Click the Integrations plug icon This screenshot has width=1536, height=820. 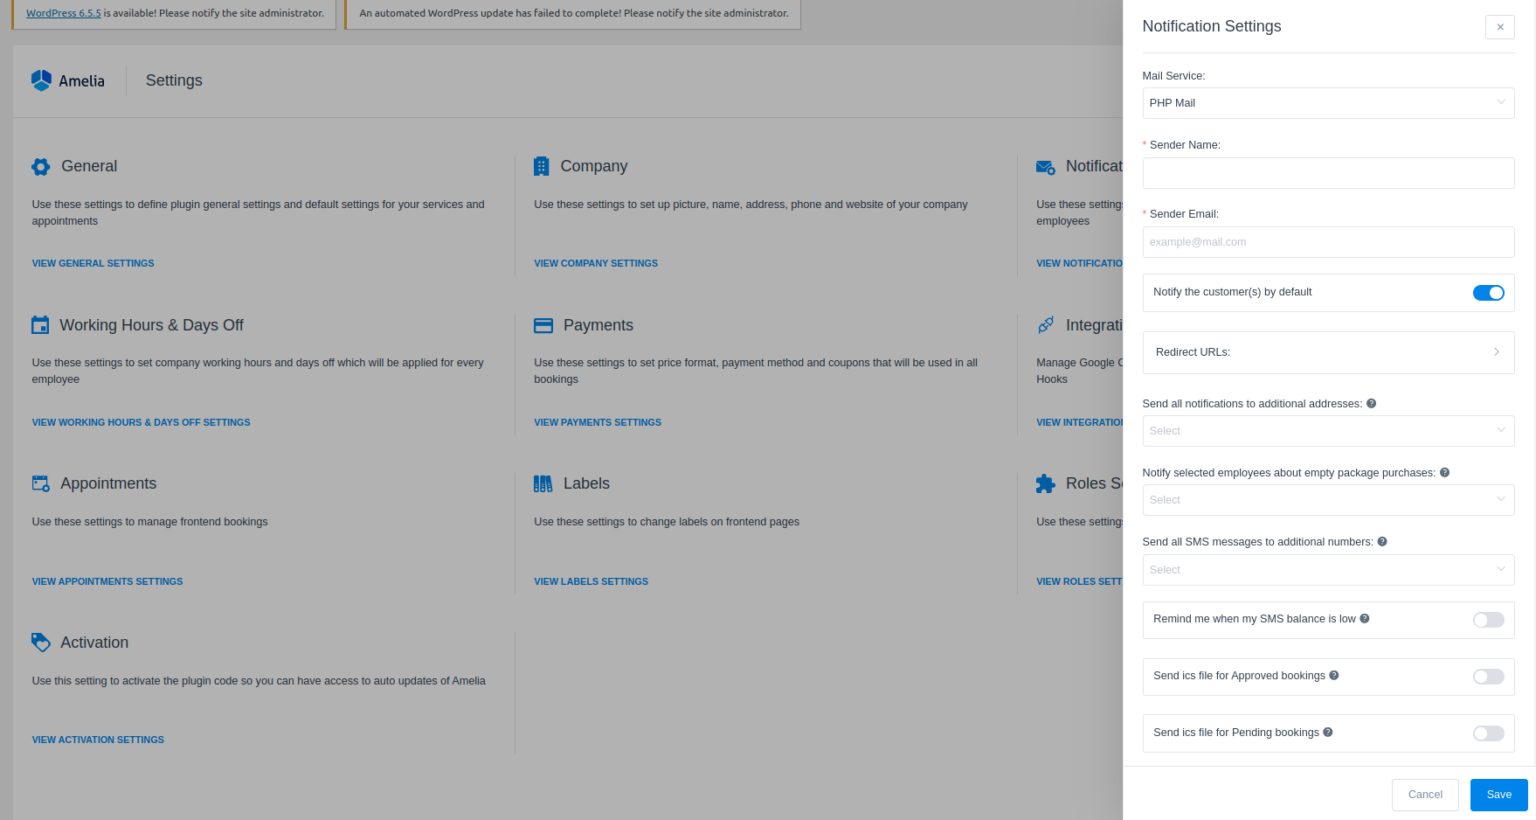(1045, 325)
